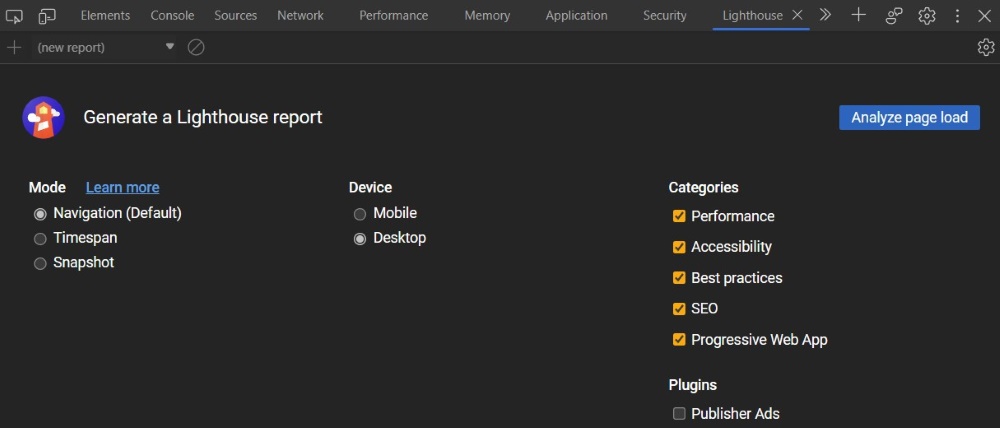Clear all reports circle-slash icon
Image resolution: width=1000 pixels, height=428 pixels.
[196, 47]
